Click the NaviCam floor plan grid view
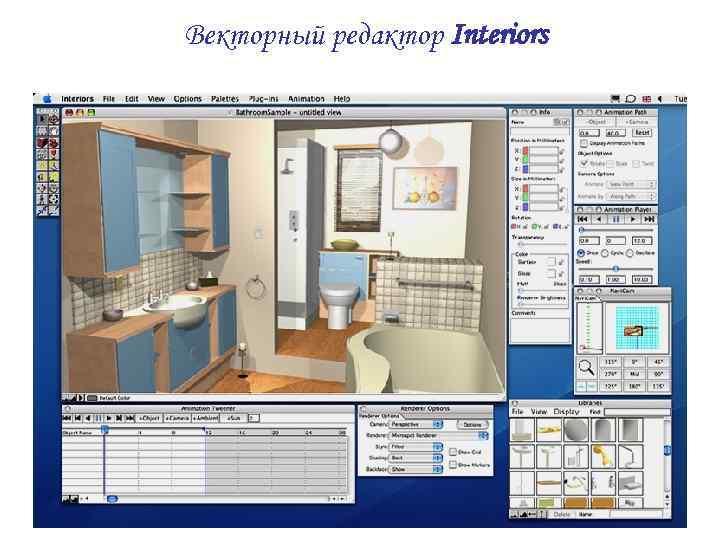Screen dimensions: 720x540 point(636,328)
